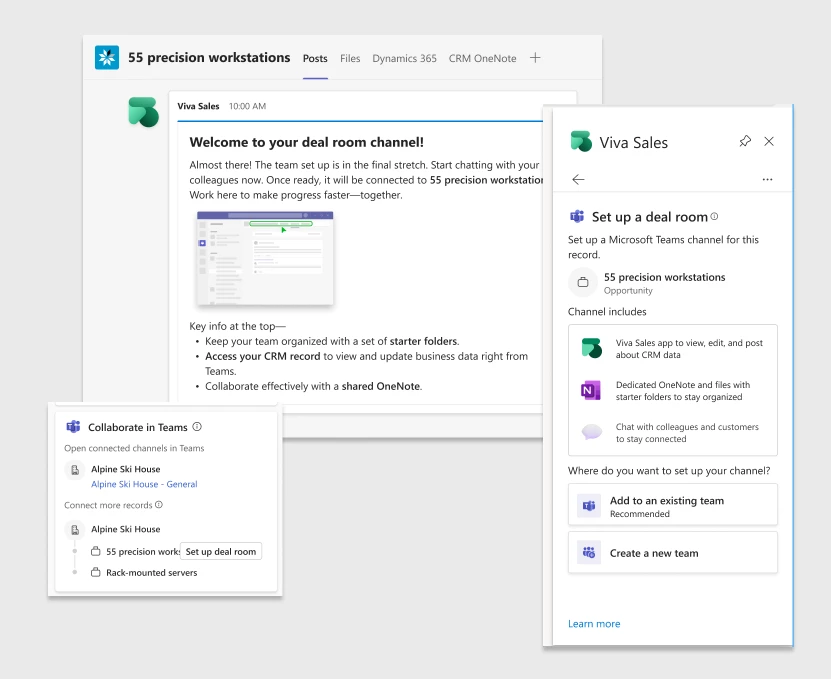Click the Add to an existing team team icon
This screenshot has height=679, width=831.
(587, 504)
